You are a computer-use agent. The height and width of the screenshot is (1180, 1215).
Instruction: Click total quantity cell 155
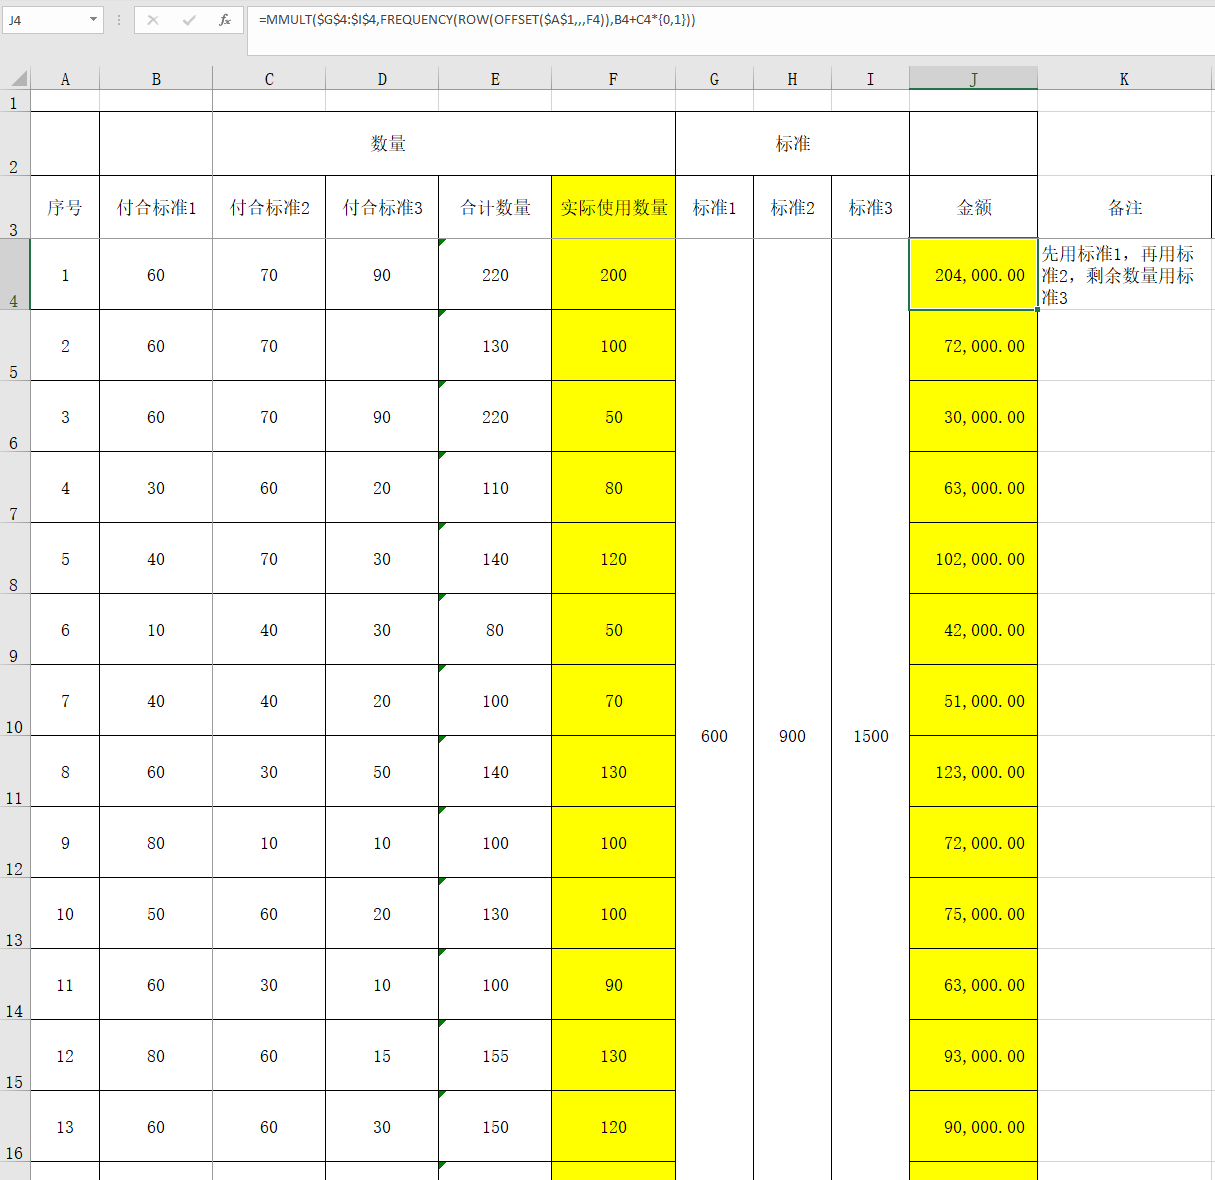(x=495, y=1055)
